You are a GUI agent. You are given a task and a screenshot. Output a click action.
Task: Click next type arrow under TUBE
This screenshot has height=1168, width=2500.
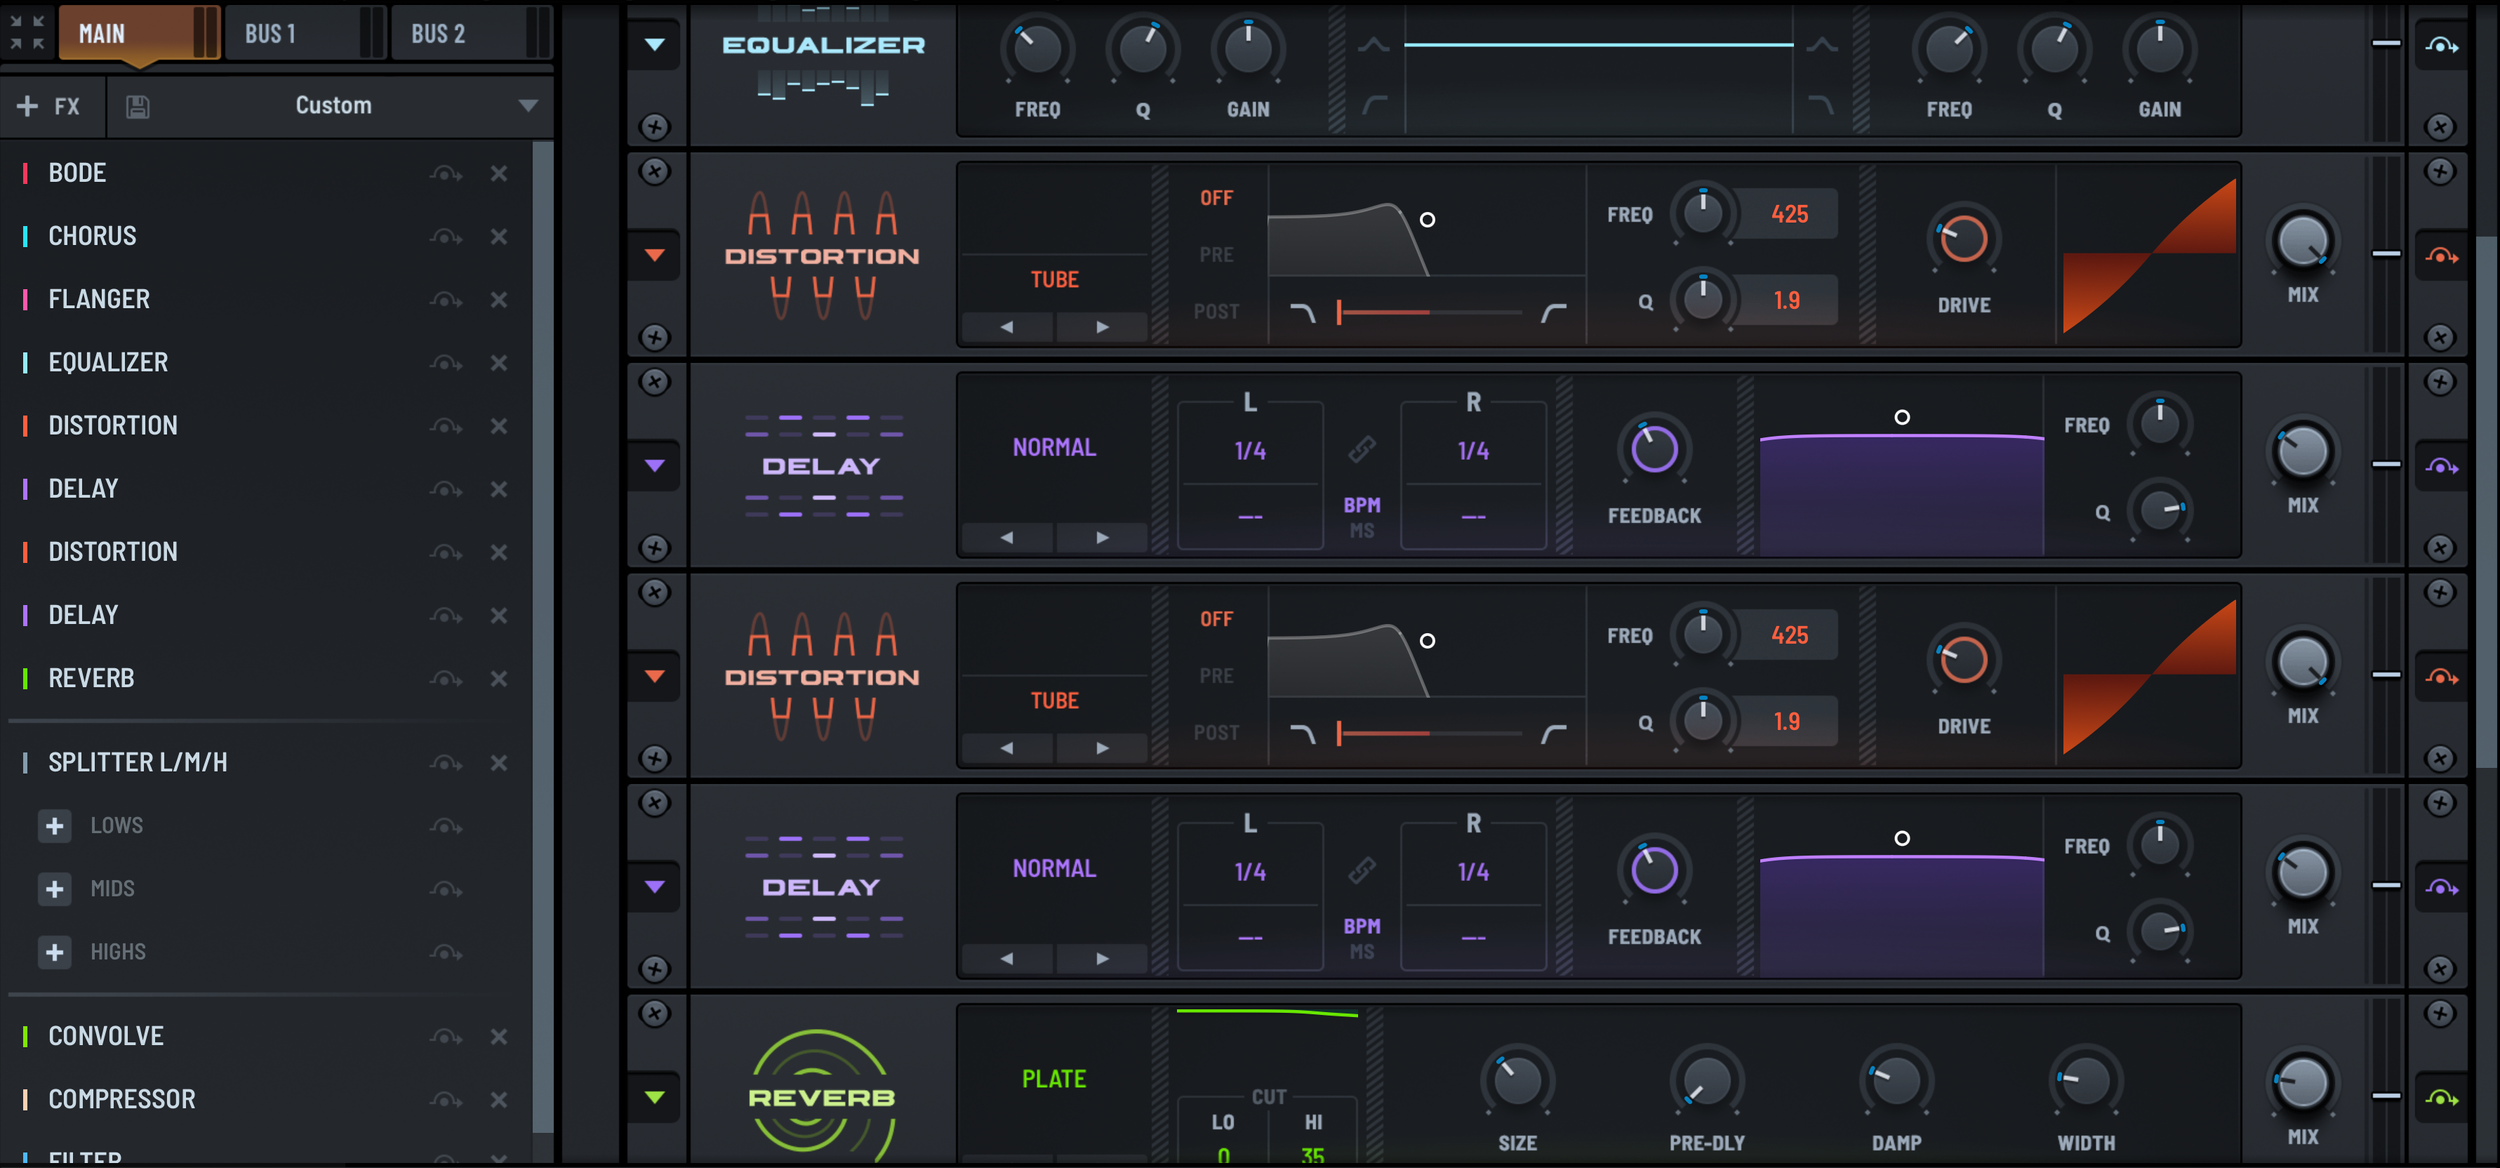1102,327
